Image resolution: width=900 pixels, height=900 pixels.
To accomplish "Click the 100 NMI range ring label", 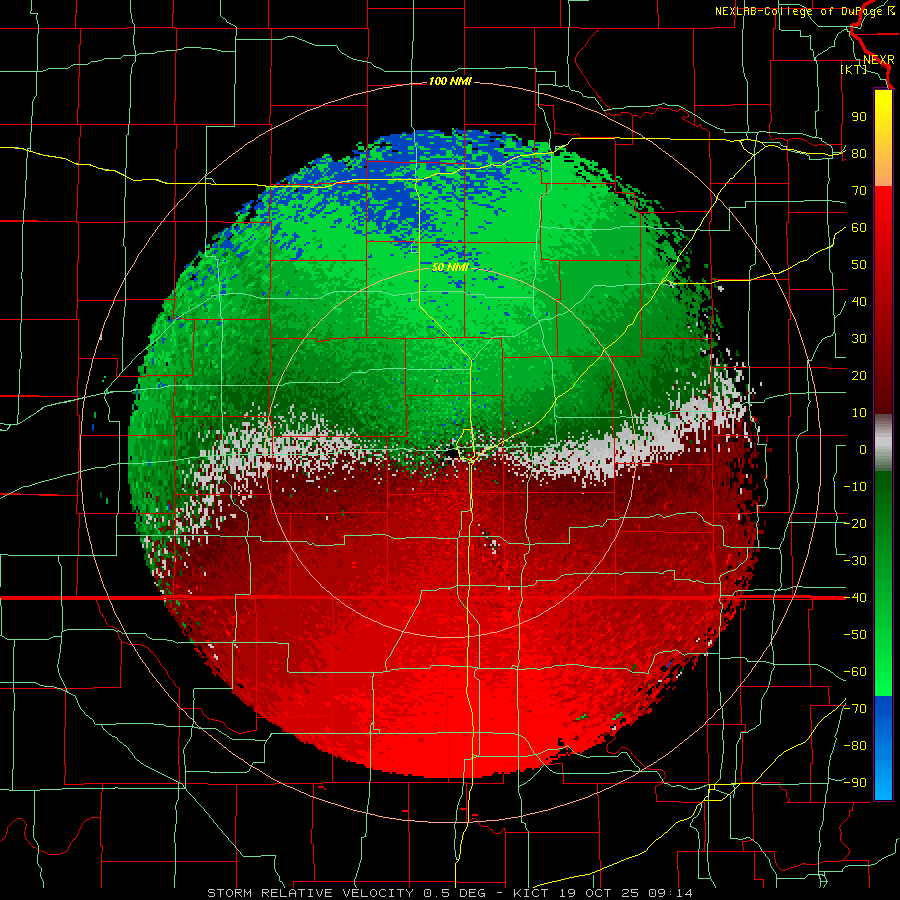I will (450, 82).
